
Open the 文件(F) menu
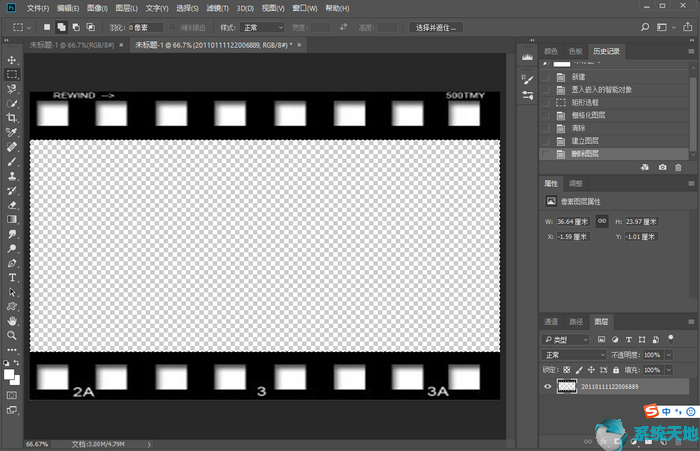point(38,8)
